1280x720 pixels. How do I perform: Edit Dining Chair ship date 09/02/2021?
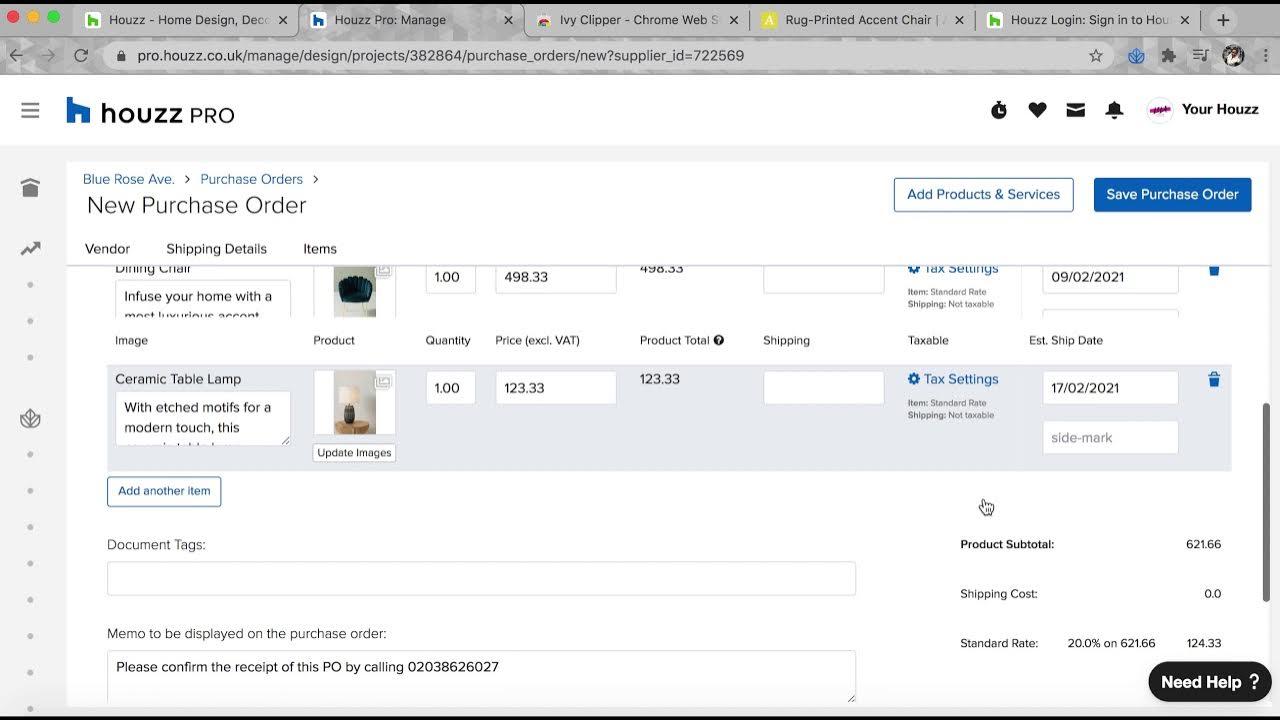(x=1110, y=278)
